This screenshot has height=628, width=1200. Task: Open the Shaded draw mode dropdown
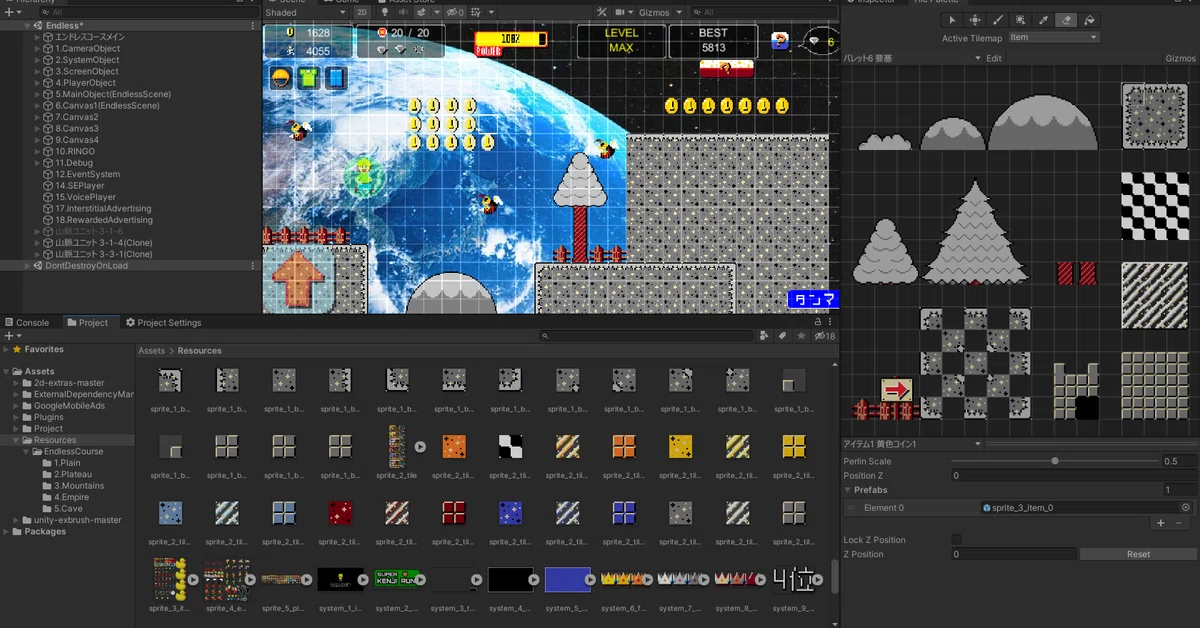coord(308,12)
